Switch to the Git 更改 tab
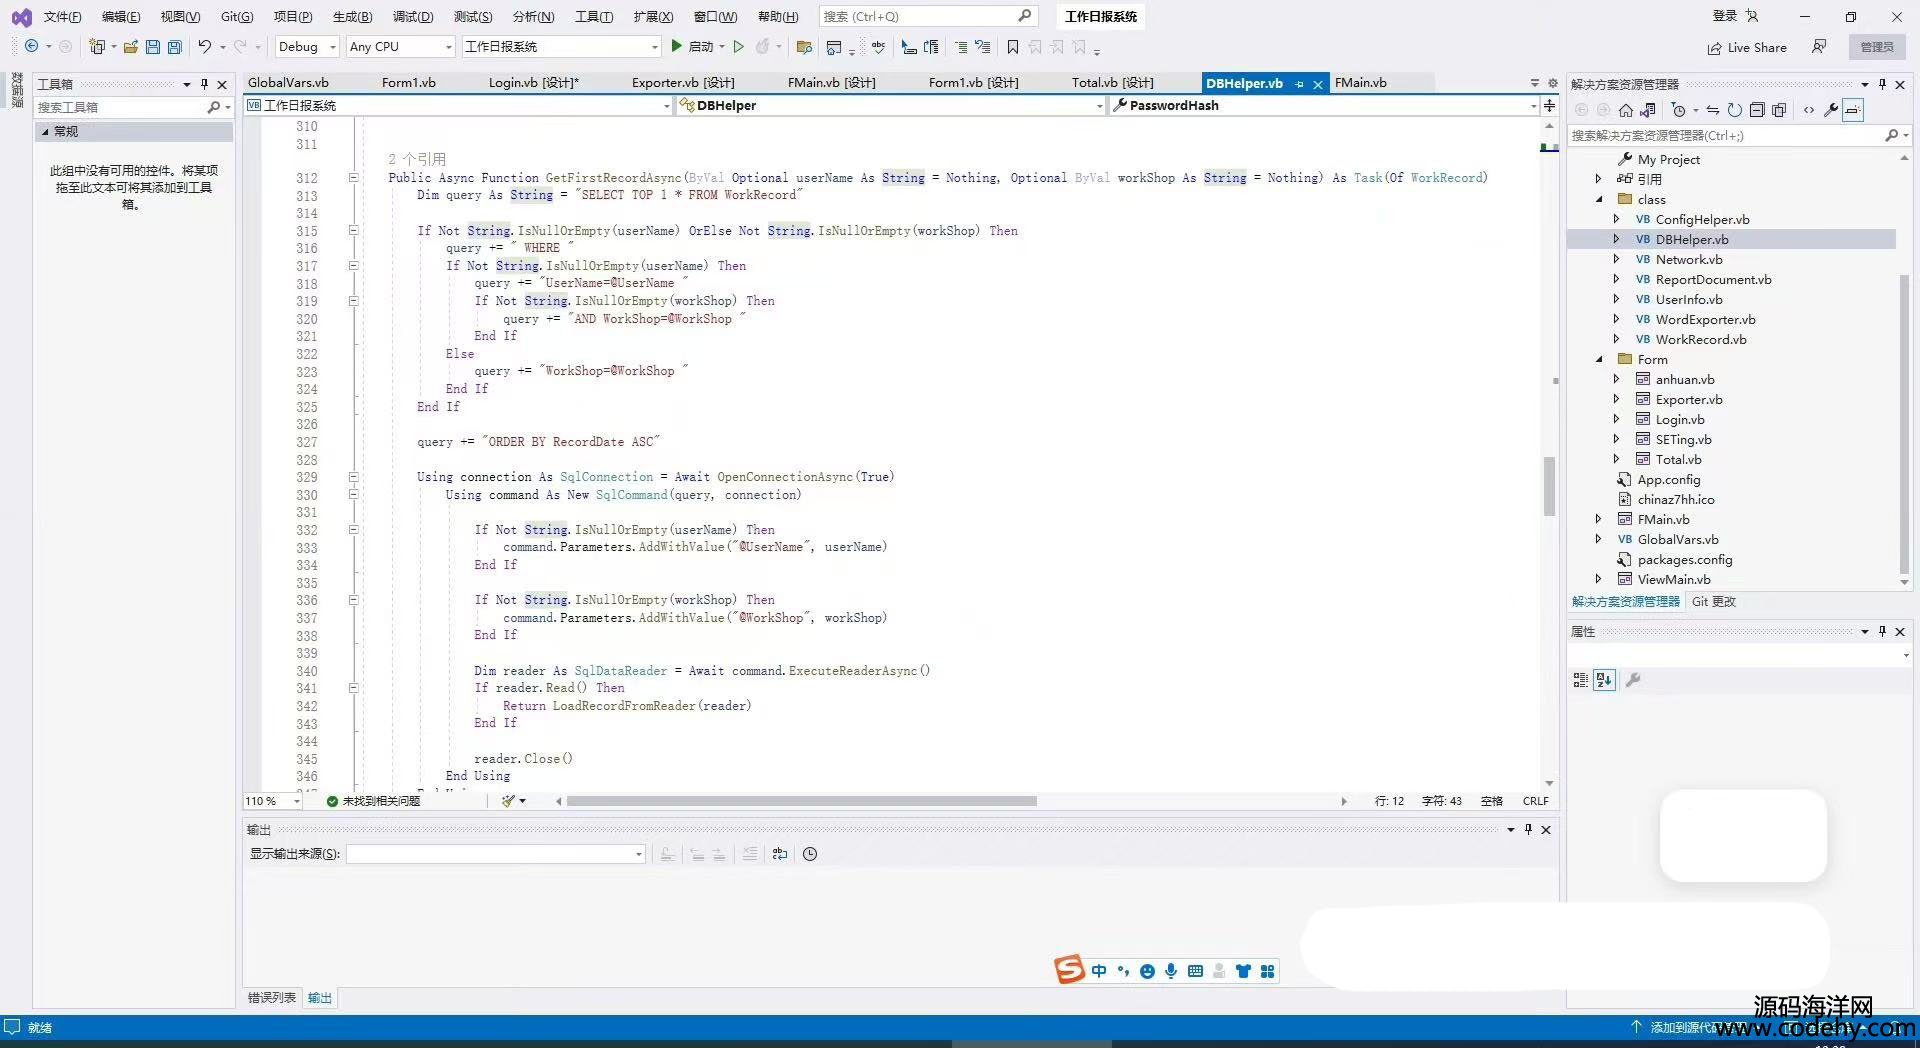This screenshot has width=1920, height=1048. tap(1714, 601)
